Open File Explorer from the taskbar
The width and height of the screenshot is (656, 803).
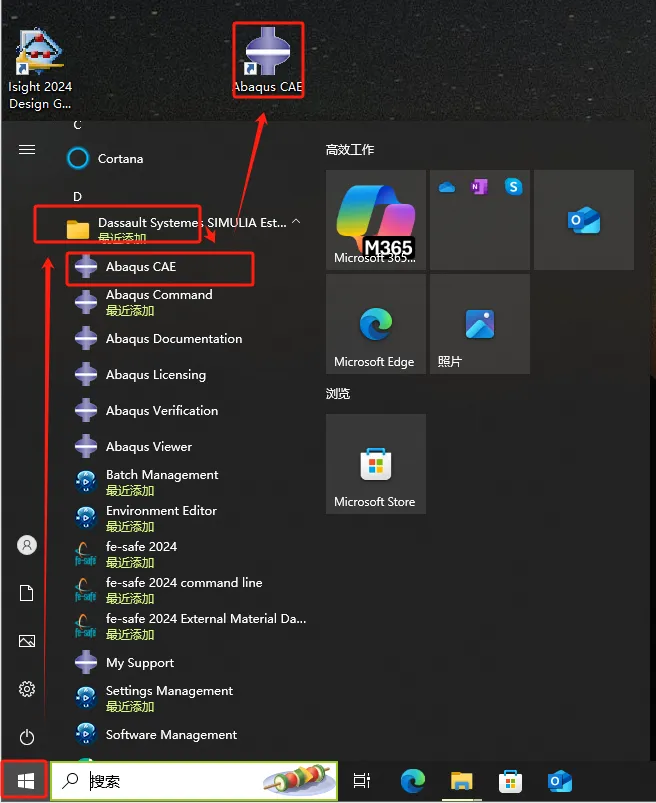tap(461, 781)
